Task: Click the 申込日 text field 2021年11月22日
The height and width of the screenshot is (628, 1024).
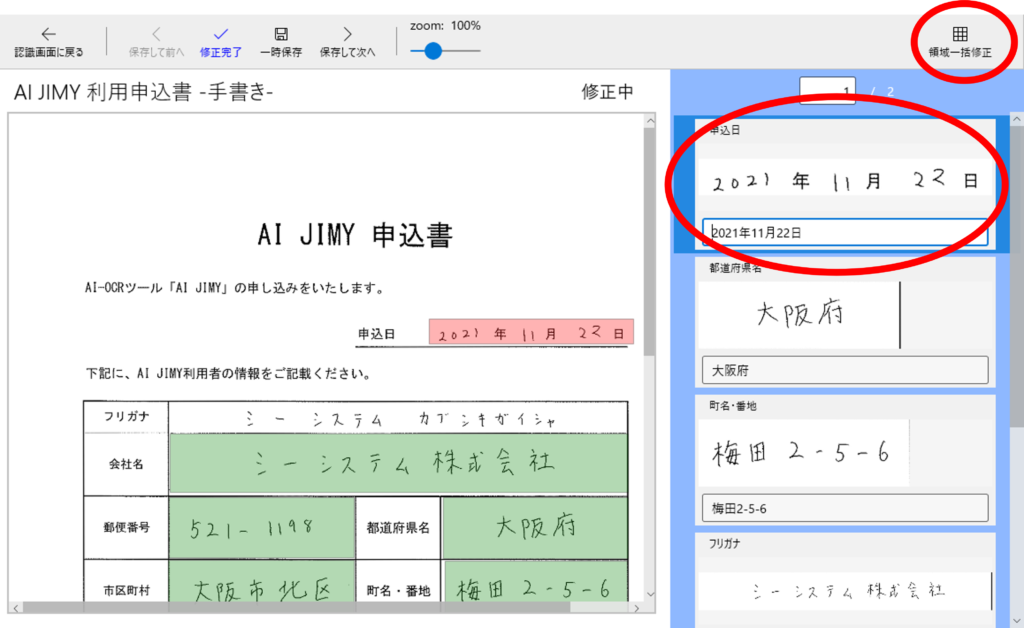Action: pyautogui.click(x=844, y=232)
